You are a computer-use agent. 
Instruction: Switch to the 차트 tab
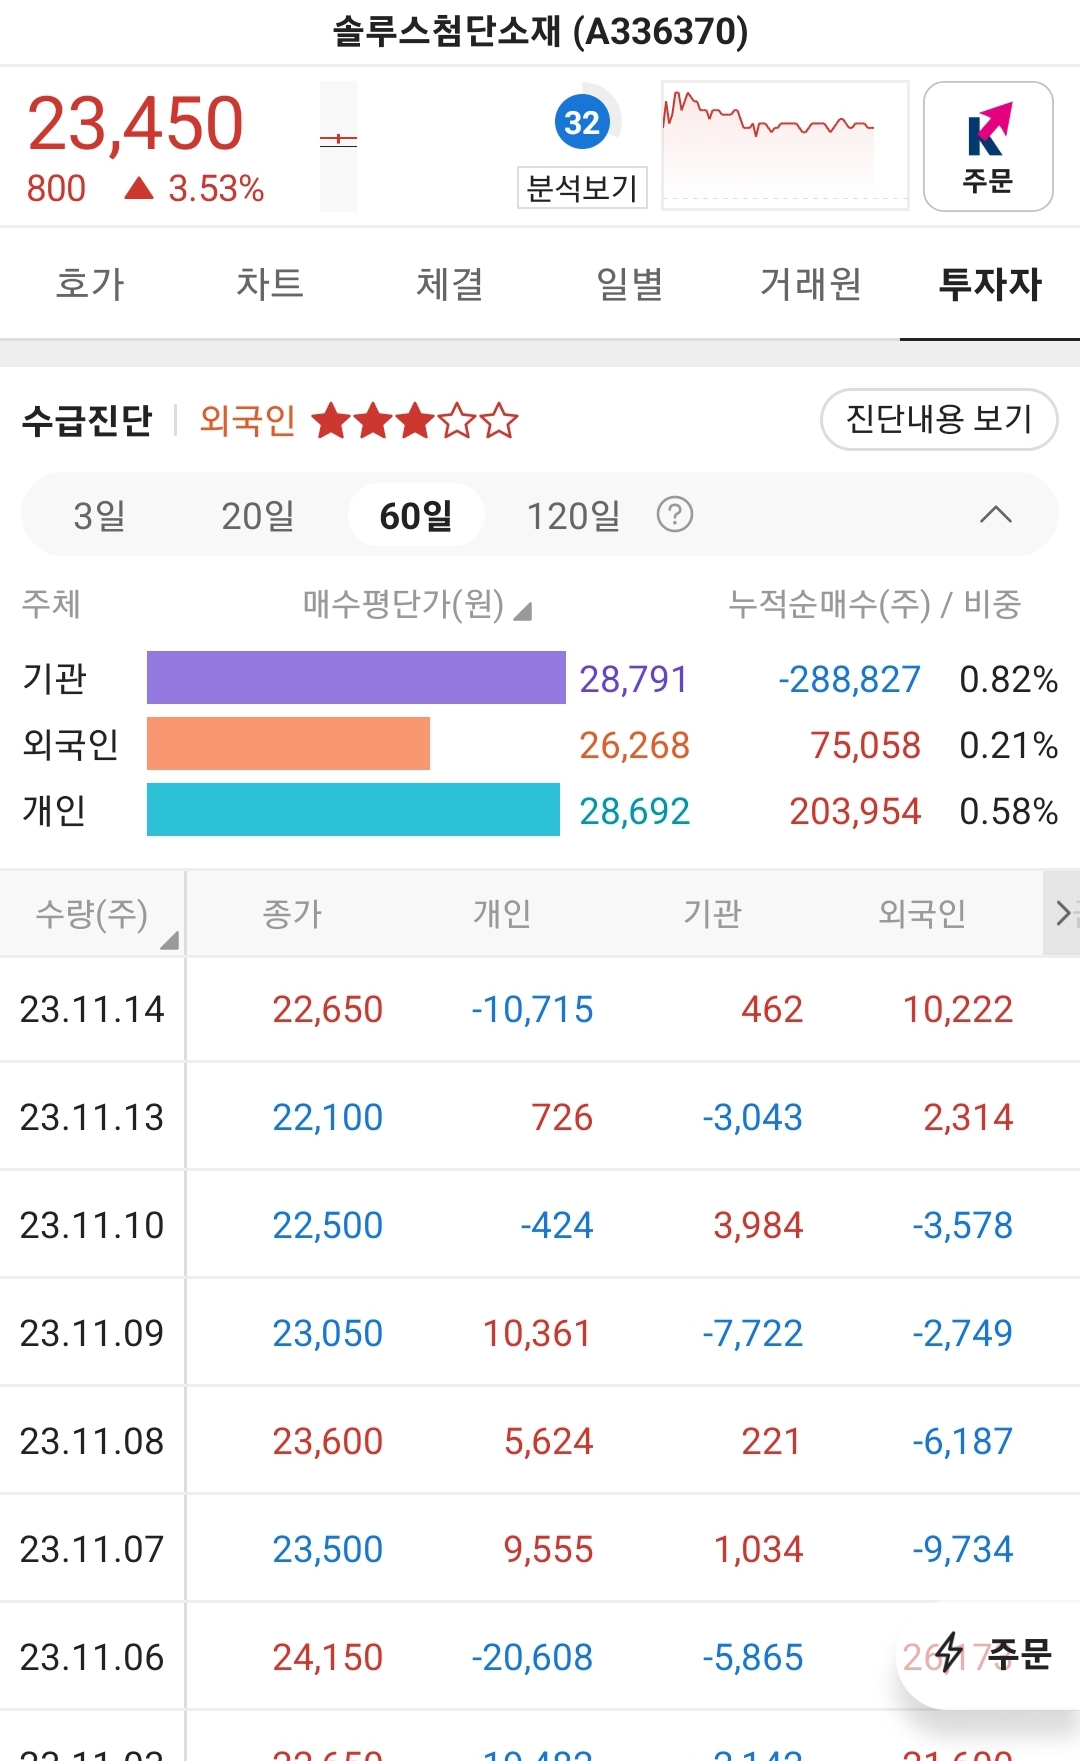[x=270, y=284]
